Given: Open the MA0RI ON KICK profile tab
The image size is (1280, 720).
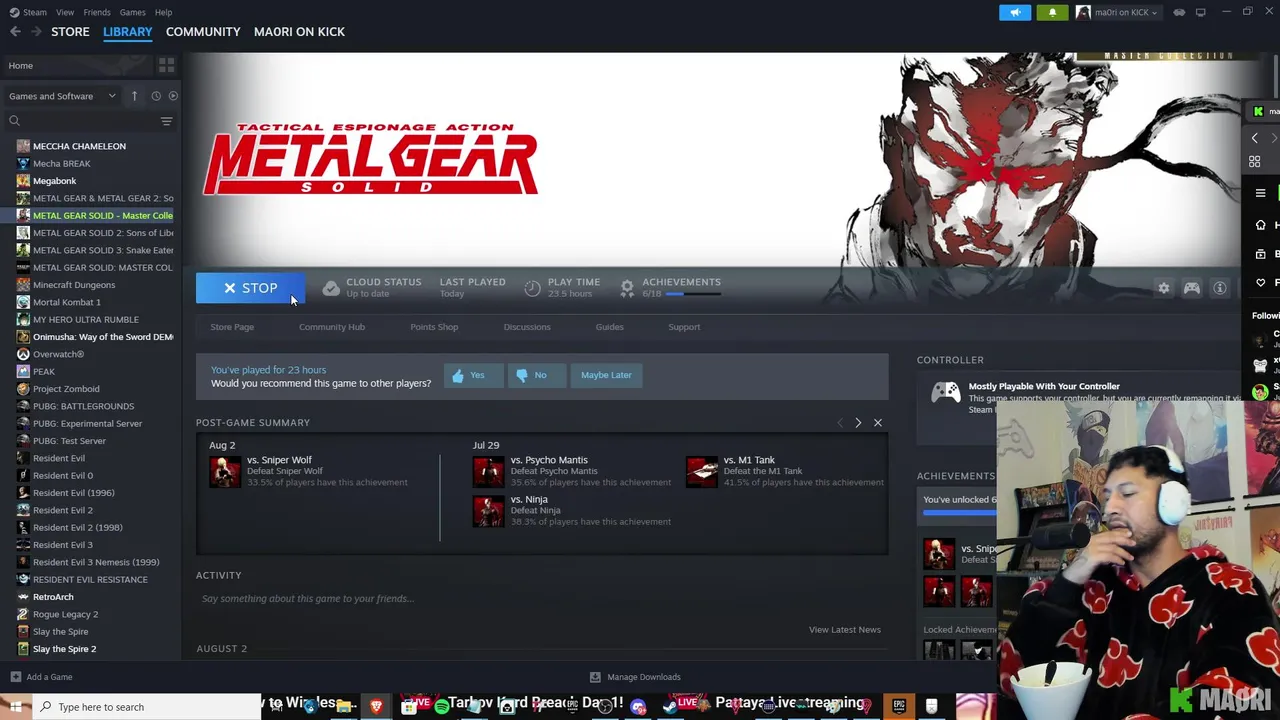Looking at the screenshot, I should click(299, 32).
